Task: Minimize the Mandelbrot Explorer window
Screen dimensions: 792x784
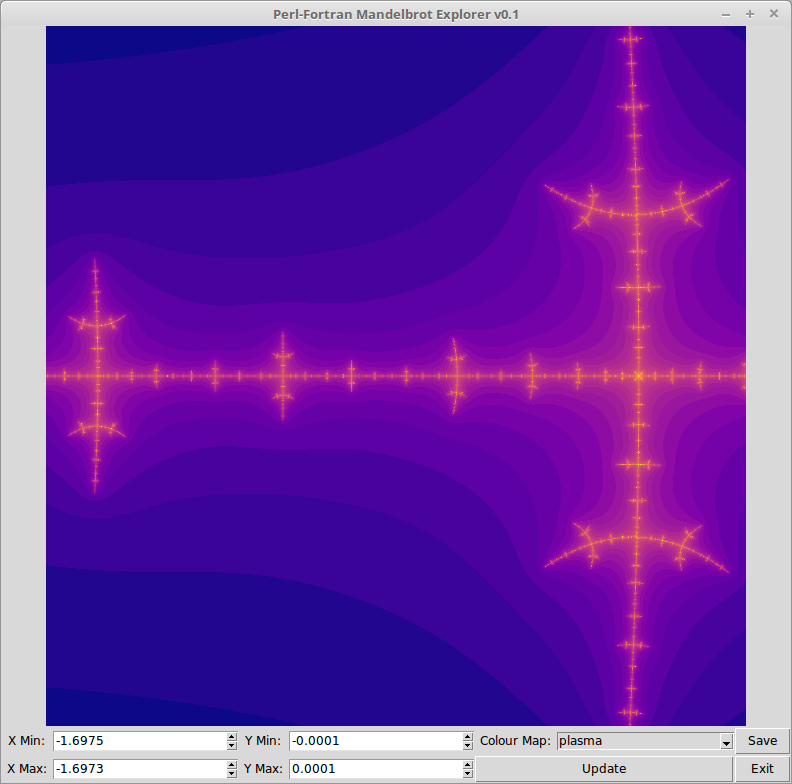Action: click(x=727, y=14)
